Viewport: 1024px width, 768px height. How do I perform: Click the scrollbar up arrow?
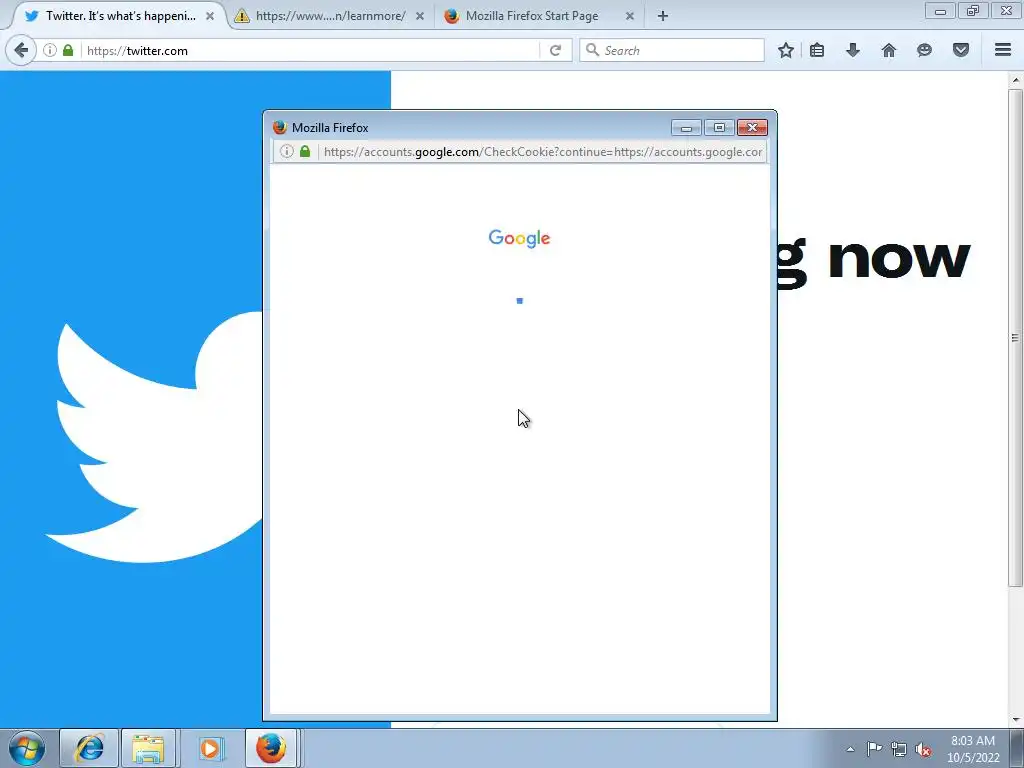tap(1015, 80)
